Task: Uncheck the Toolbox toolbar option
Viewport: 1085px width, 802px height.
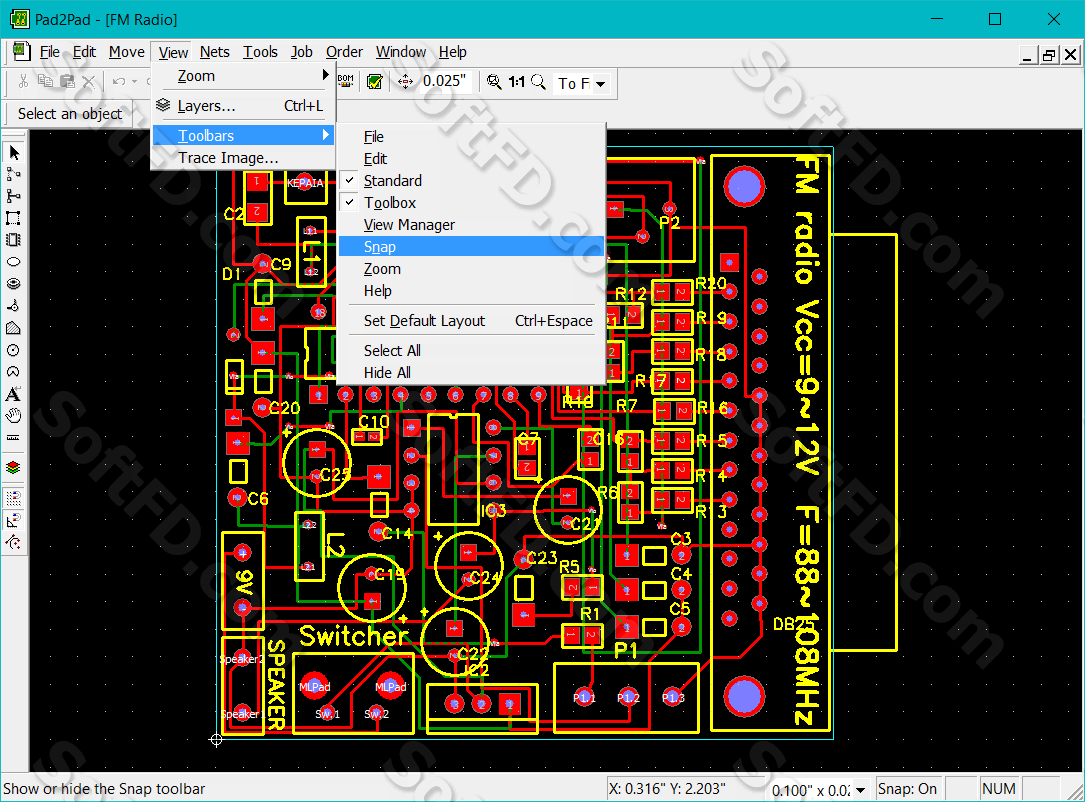Action: tap(471, 203)
